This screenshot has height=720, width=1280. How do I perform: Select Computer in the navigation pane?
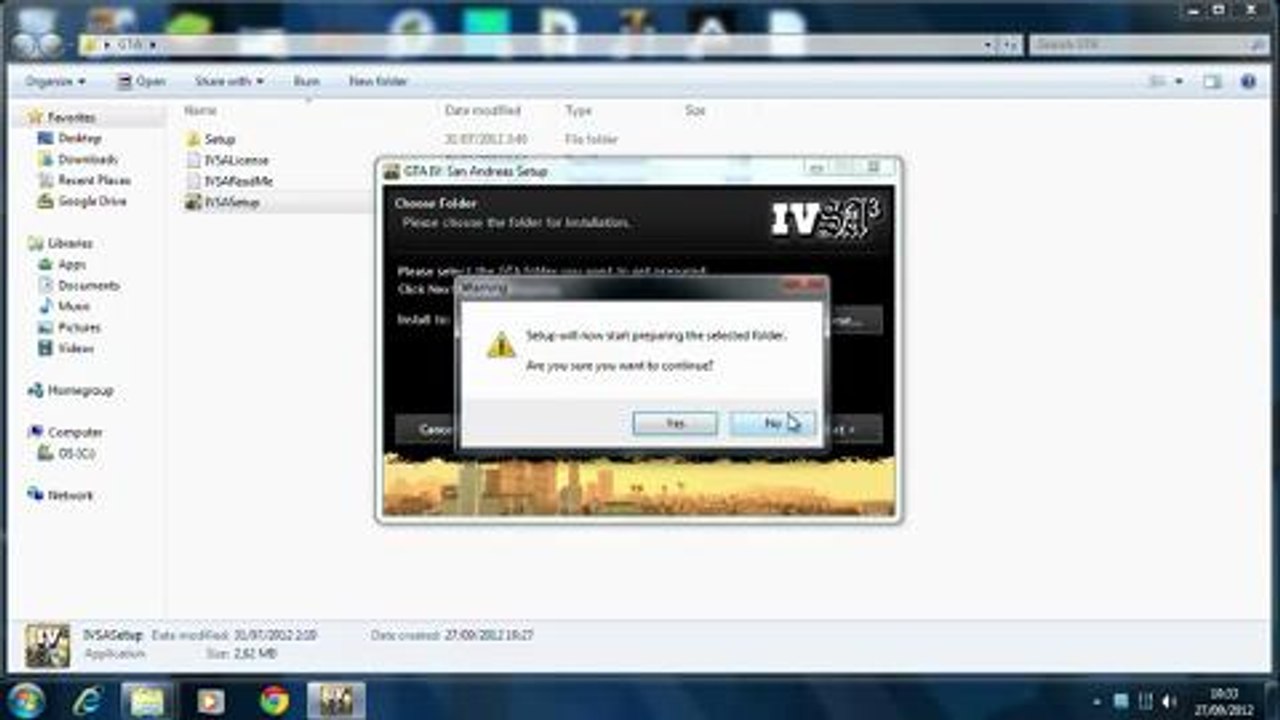[x=75, y=432]
